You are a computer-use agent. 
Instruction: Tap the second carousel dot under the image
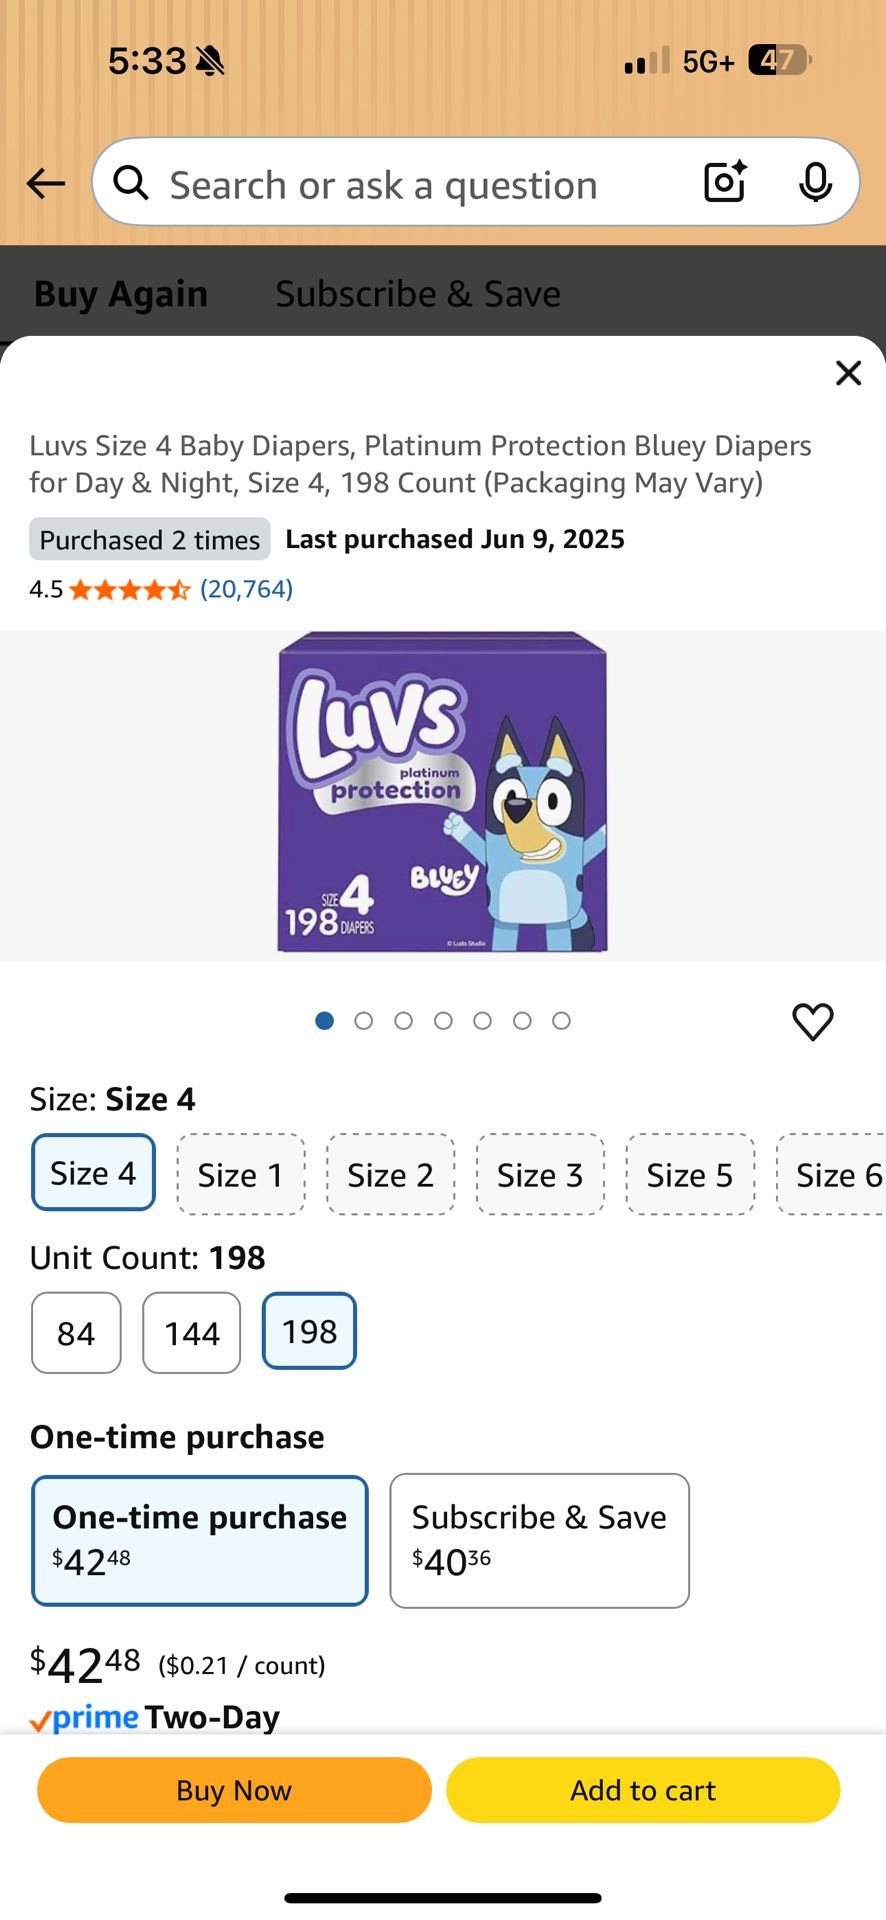coord(364,1020)
